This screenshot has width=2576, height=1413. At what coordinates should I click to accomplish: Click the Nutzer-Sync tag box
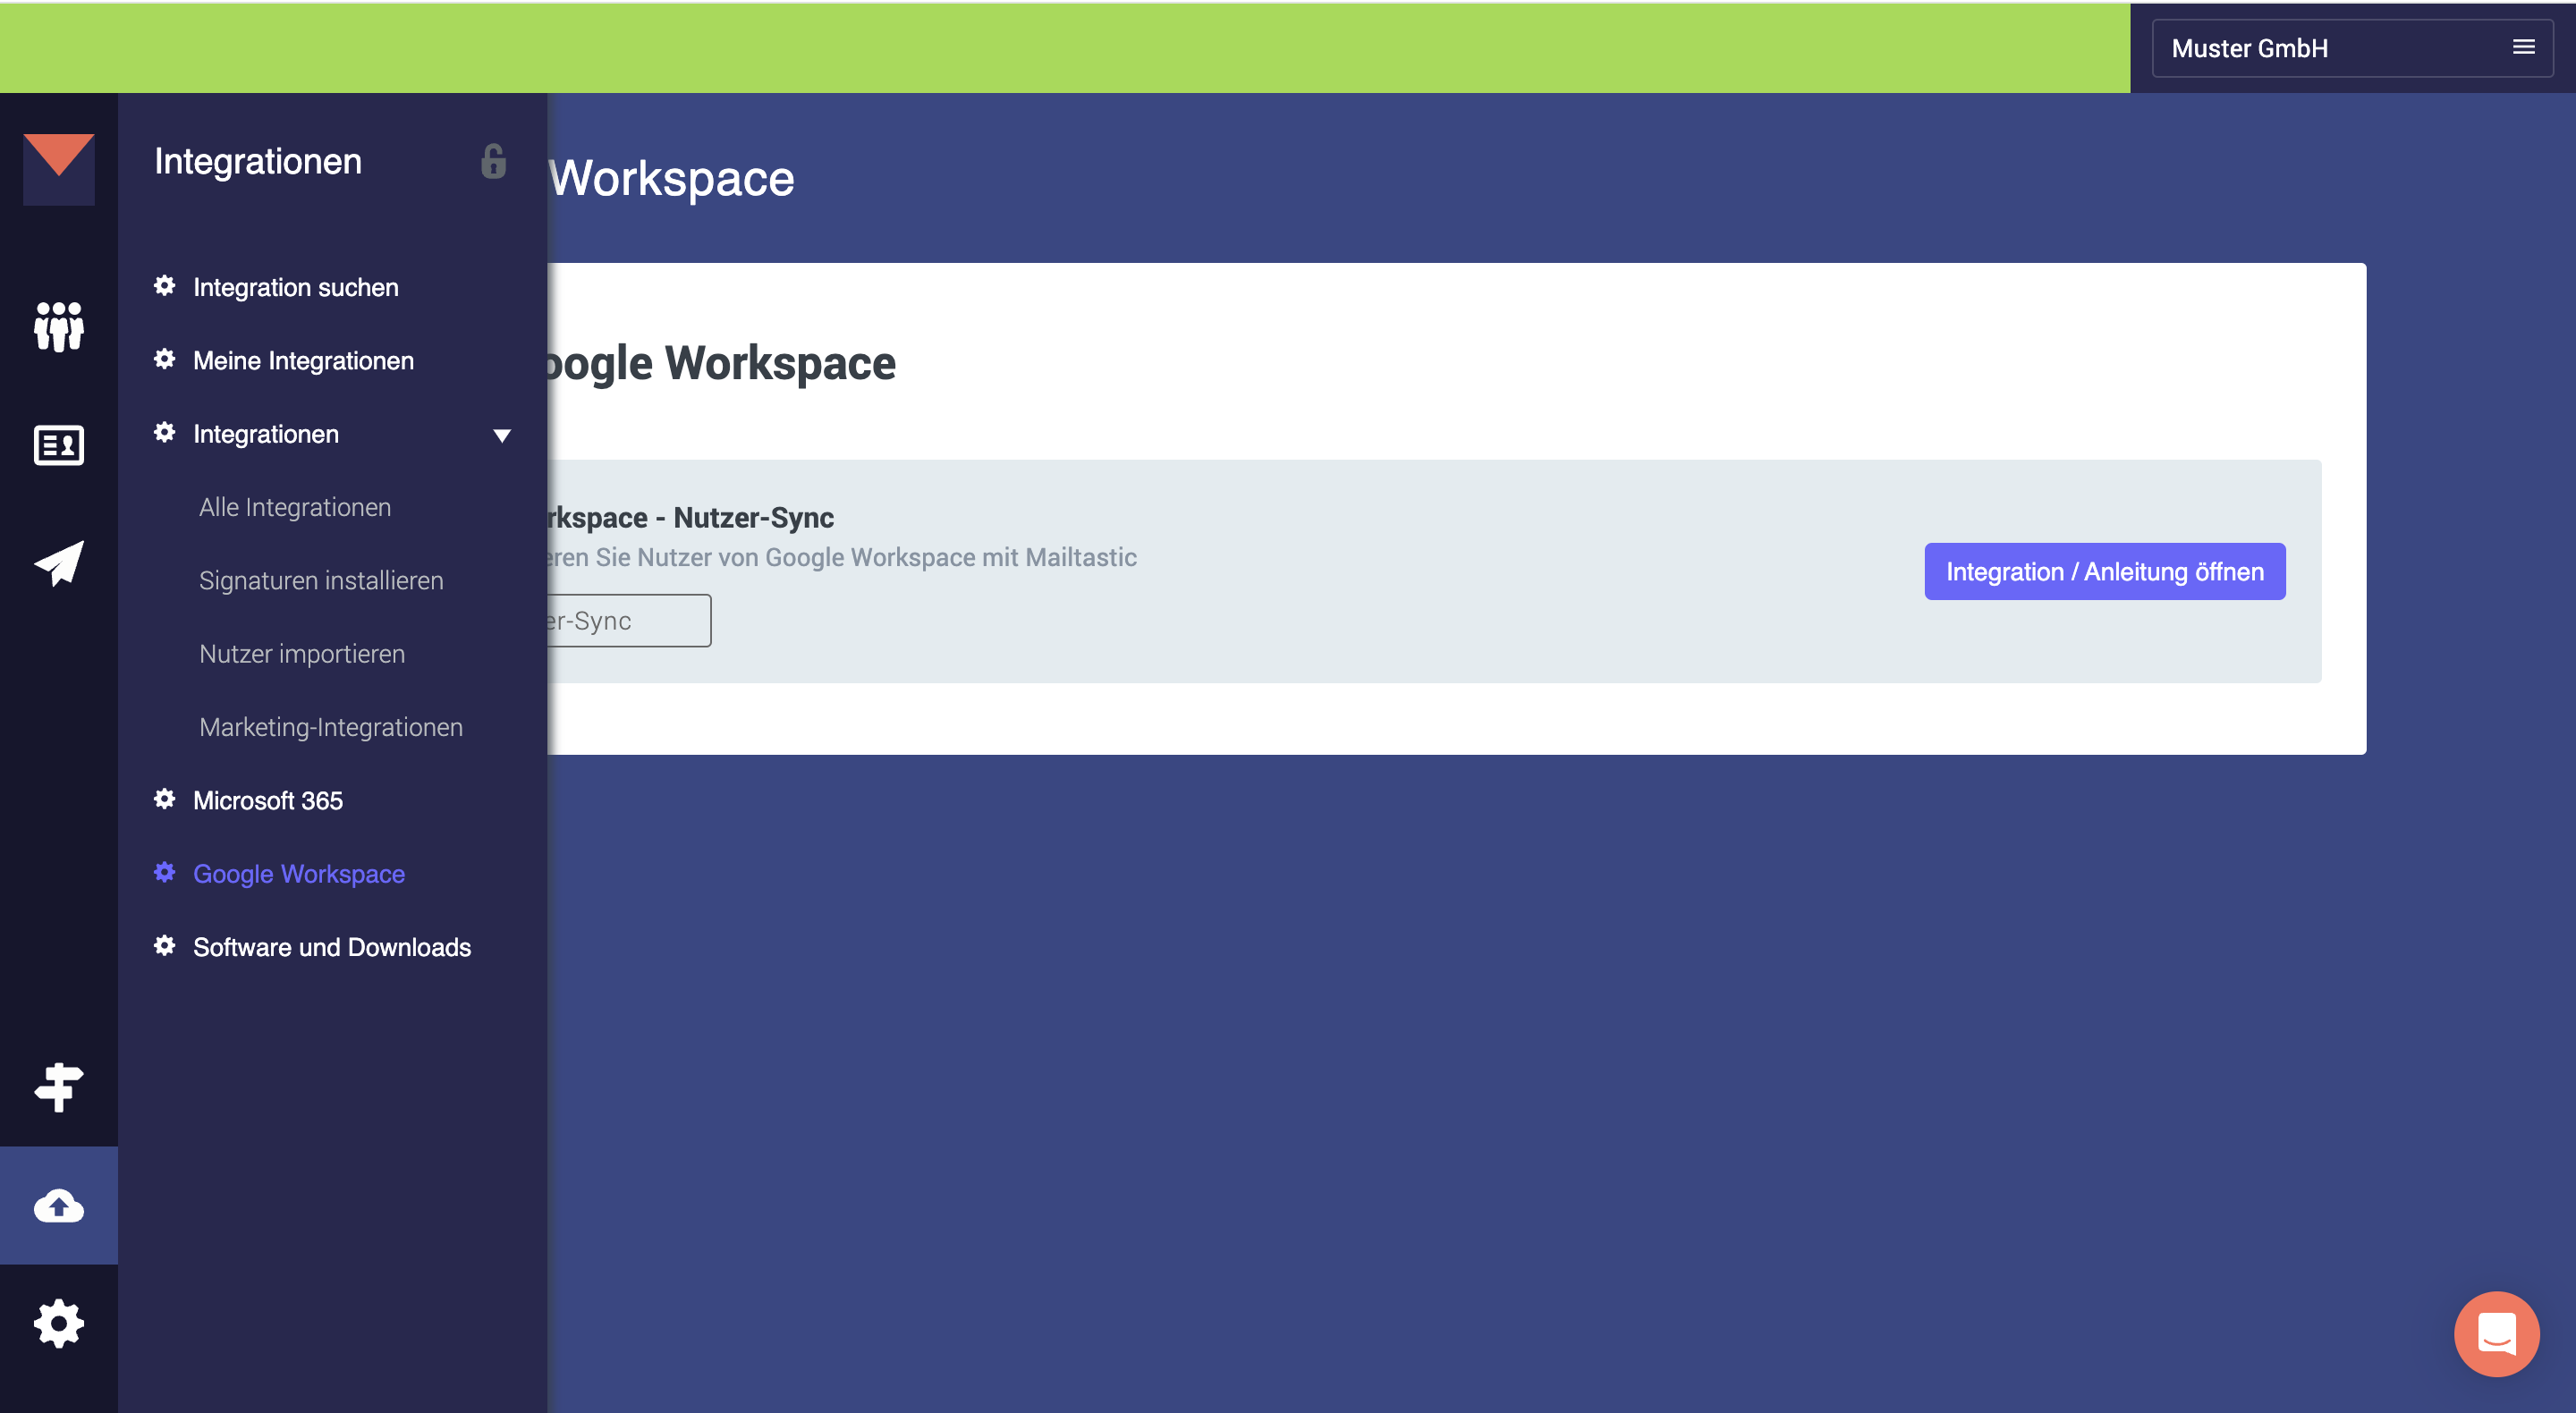tap(627, 621)
